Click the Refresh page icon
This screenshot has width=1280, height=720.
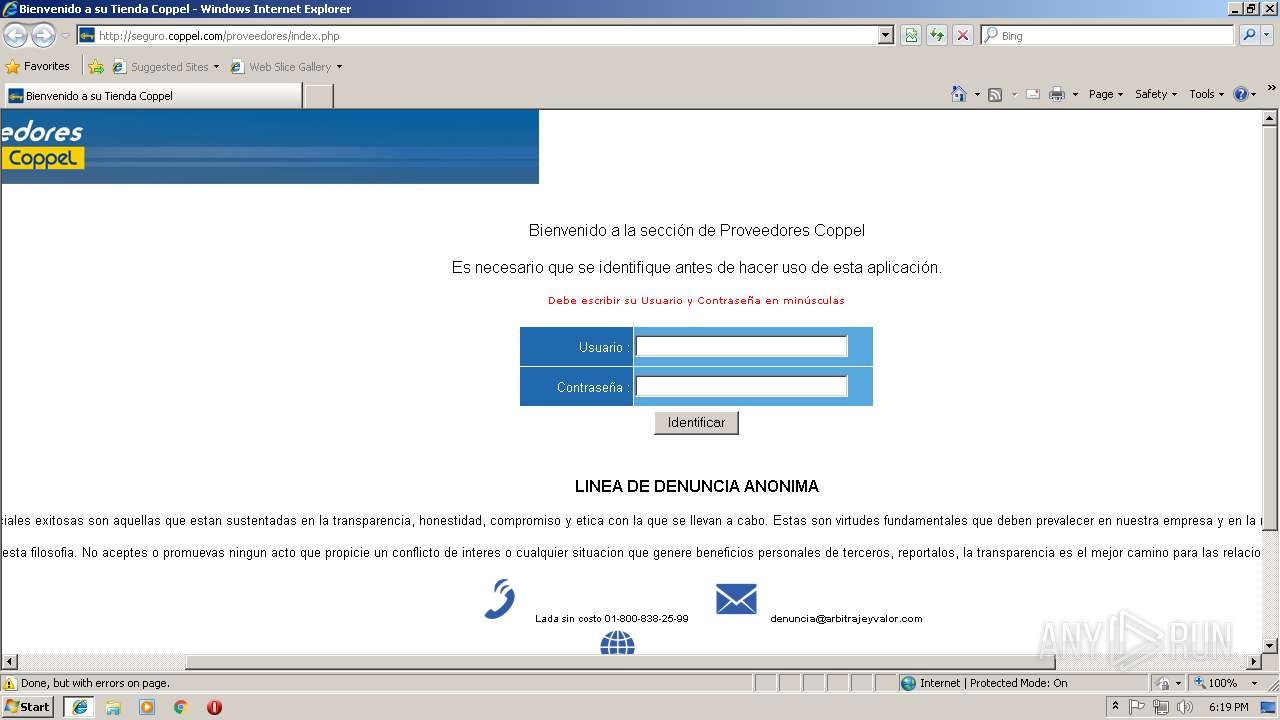click(937, 35)
